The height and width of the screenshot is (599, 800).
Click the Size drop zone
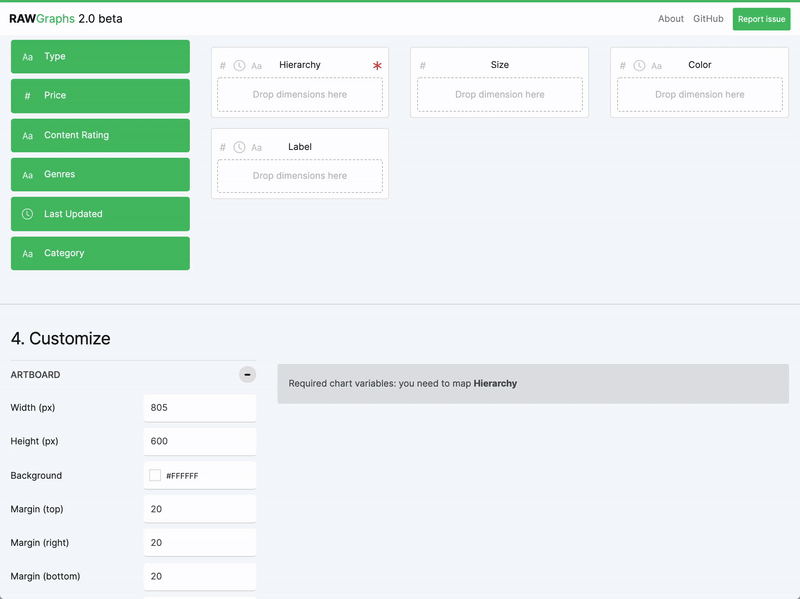tap(499, 94)
